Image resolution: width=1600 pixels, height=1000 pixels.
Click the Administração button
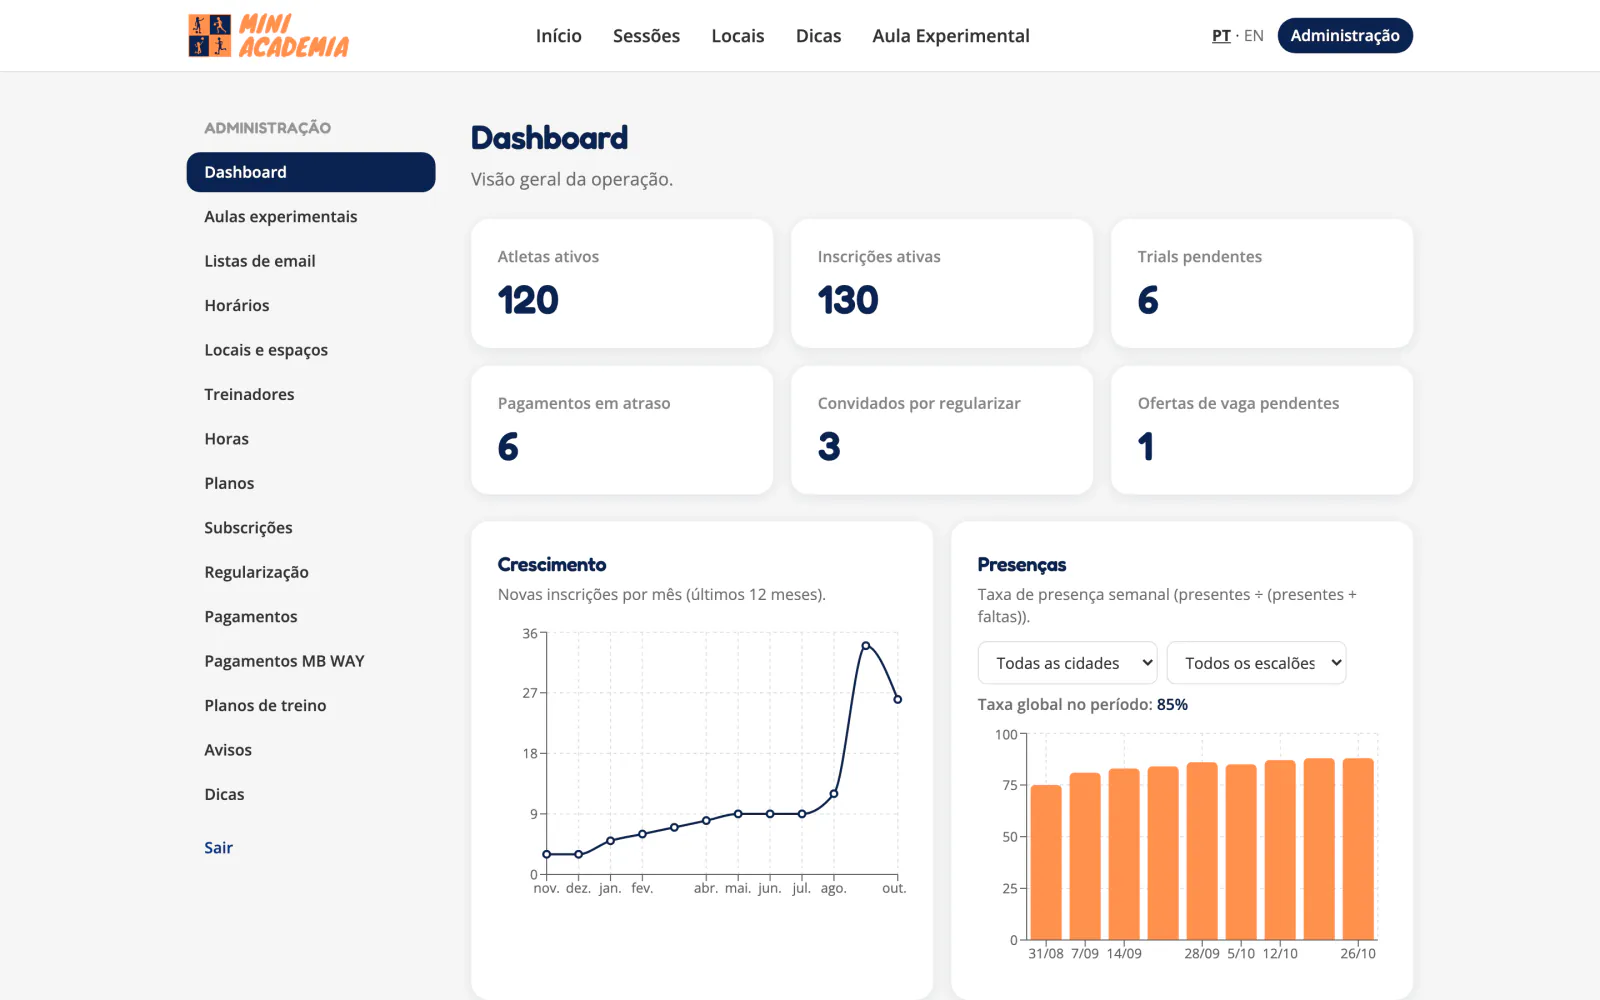(1345, 36)
